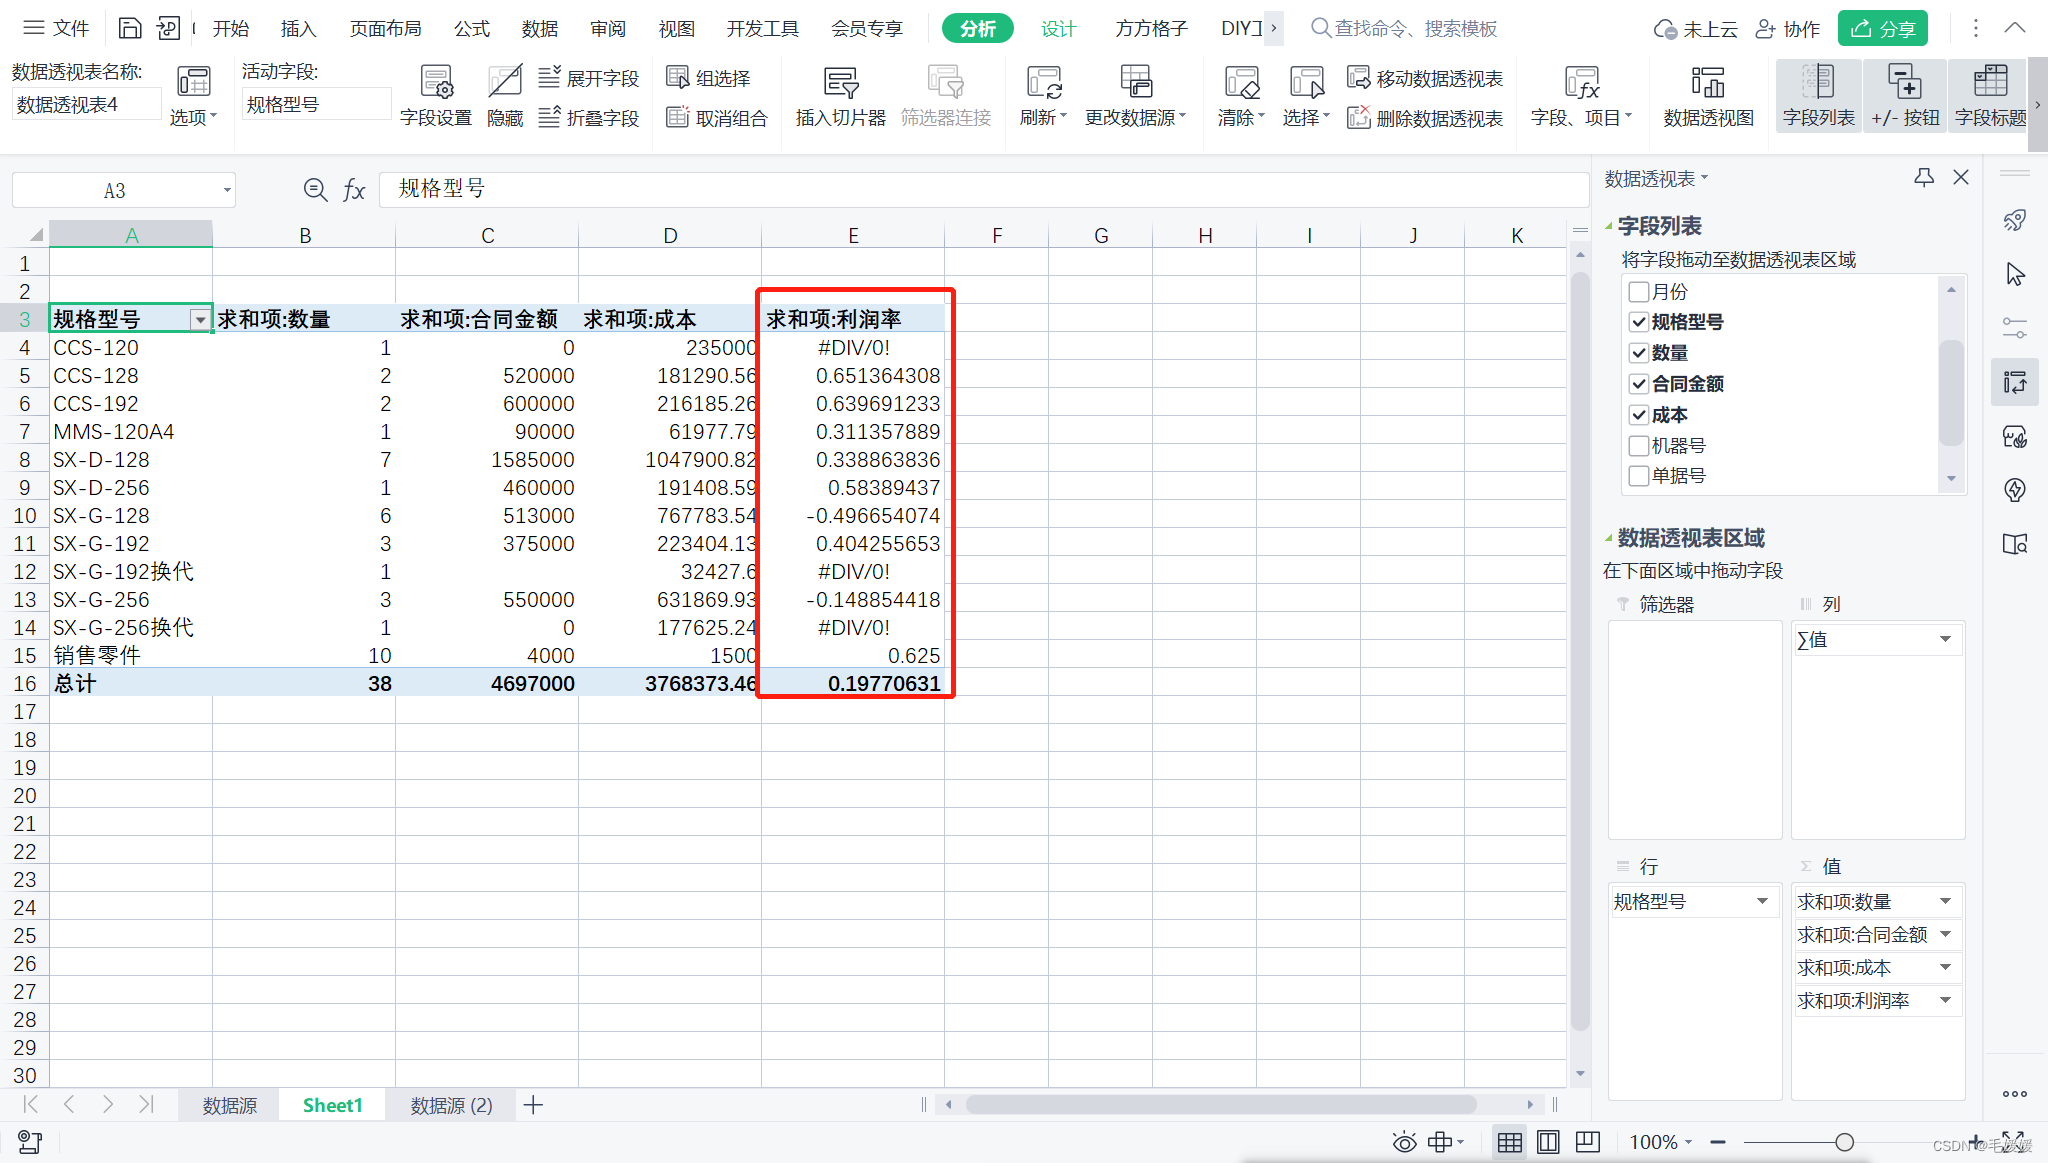Adjust the zoom slider handle

[1844, 1142]
